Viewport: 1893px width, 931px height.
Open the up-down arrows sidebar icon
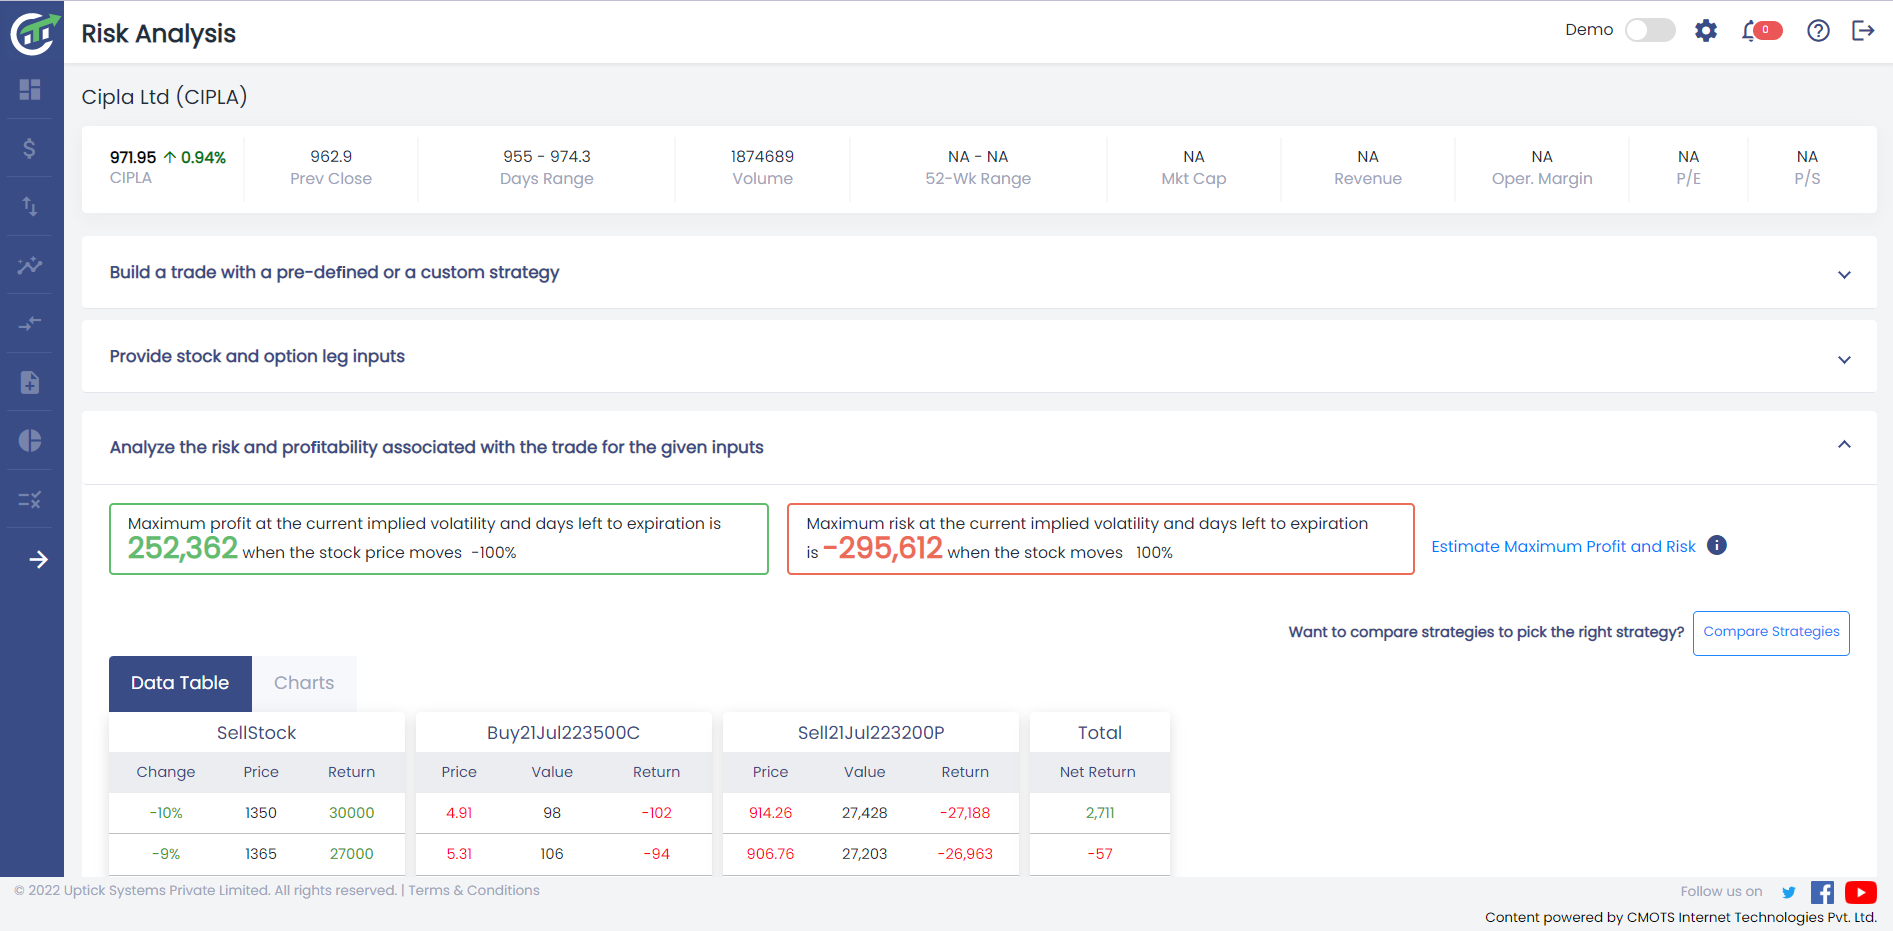coord(30,206)
